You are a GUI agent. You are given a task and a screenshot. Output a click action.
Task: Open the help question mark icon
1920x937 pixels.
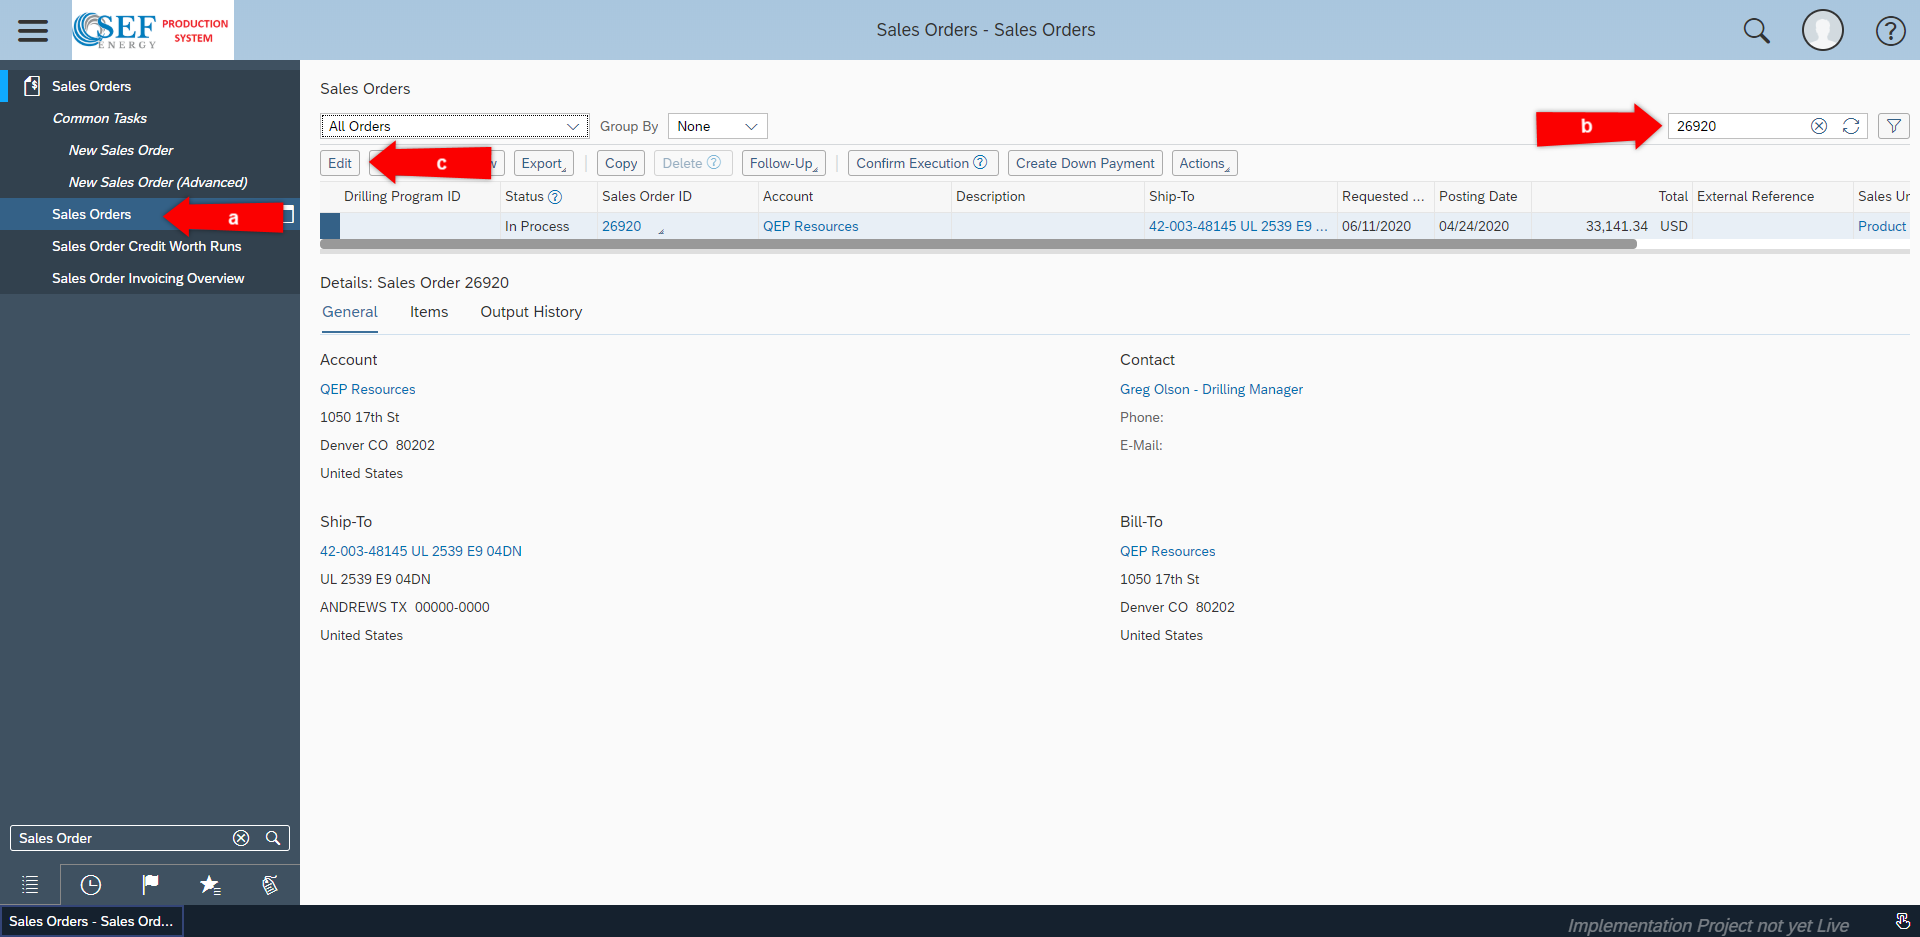pos(1890,31)
